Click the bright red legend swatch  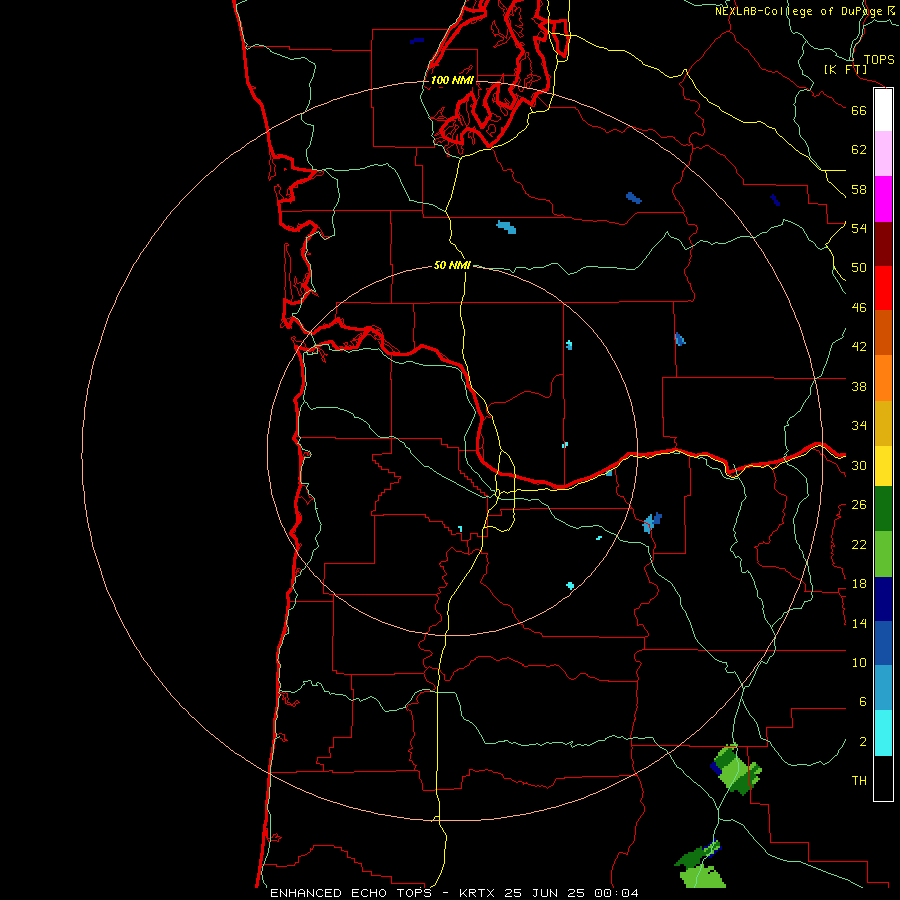[883, 288]
